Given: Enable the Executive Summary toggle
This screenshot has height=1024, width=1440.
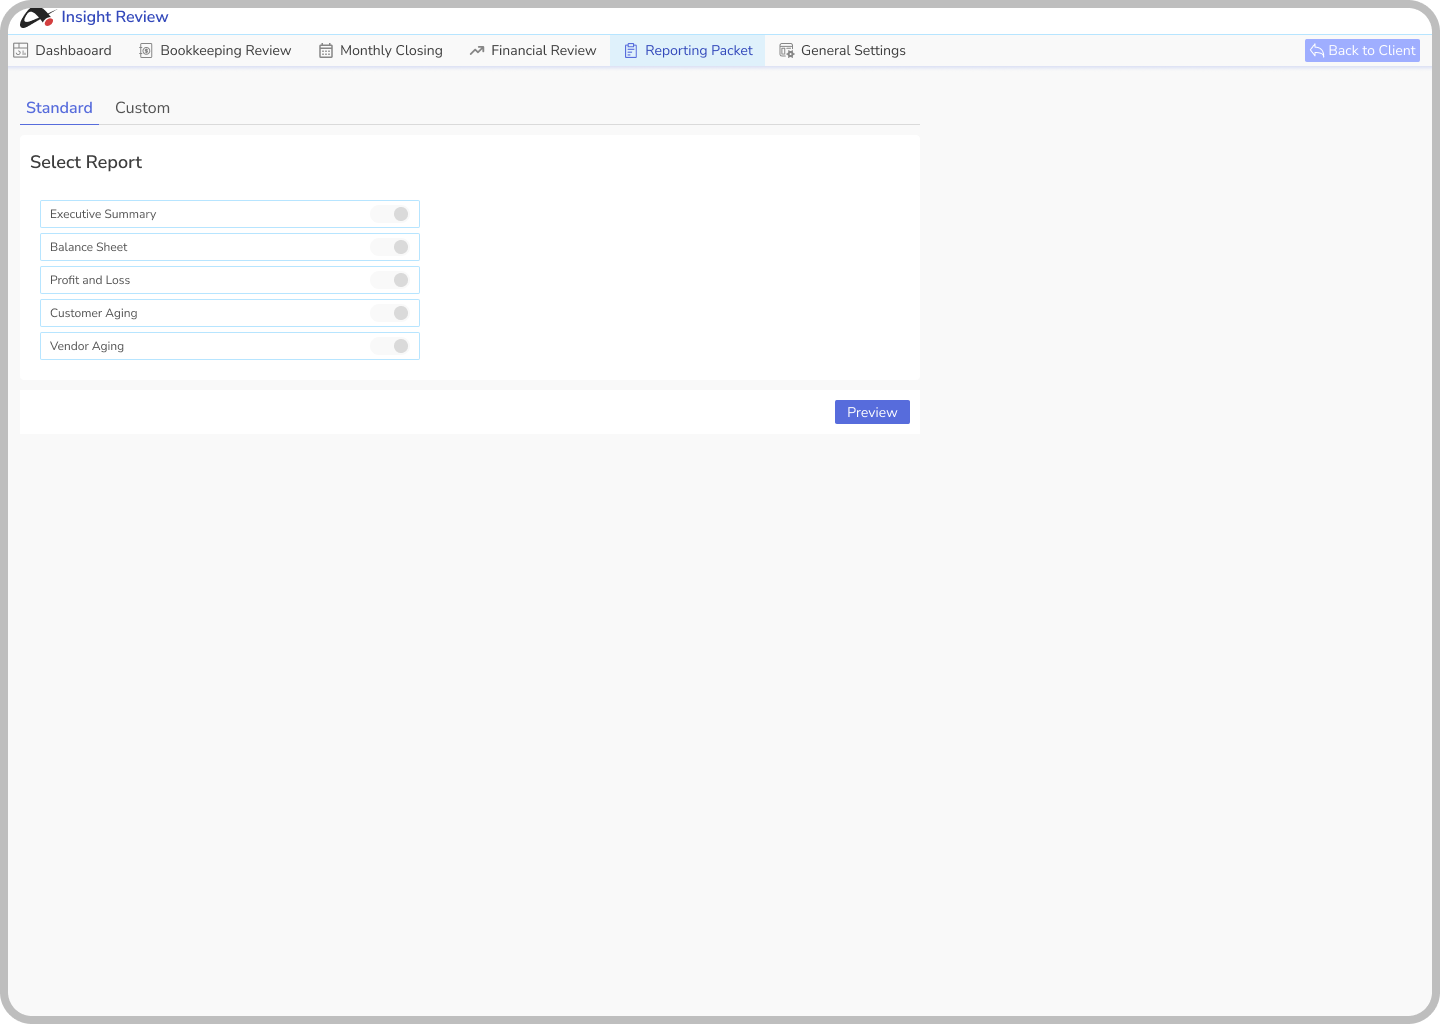Looking at the screenshot, I should coord(390,214).
